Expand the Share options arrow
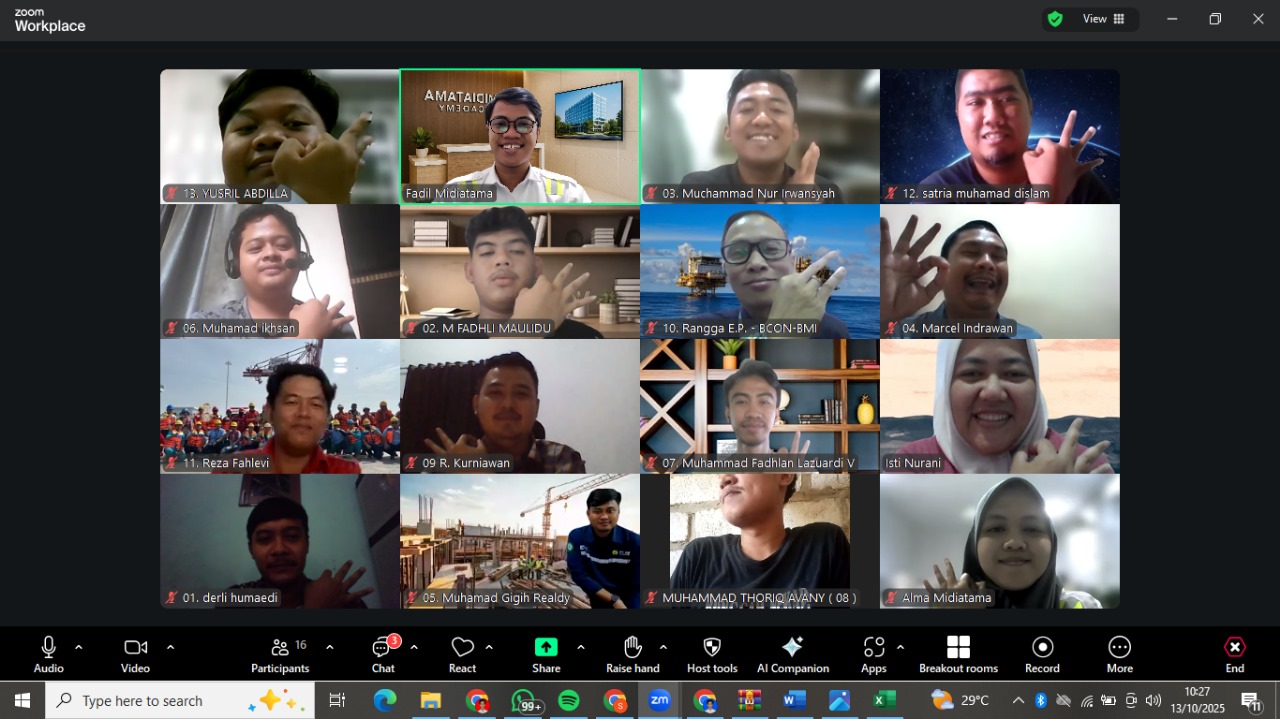This screenshot has width=1280, height=719. coord(581,647)
